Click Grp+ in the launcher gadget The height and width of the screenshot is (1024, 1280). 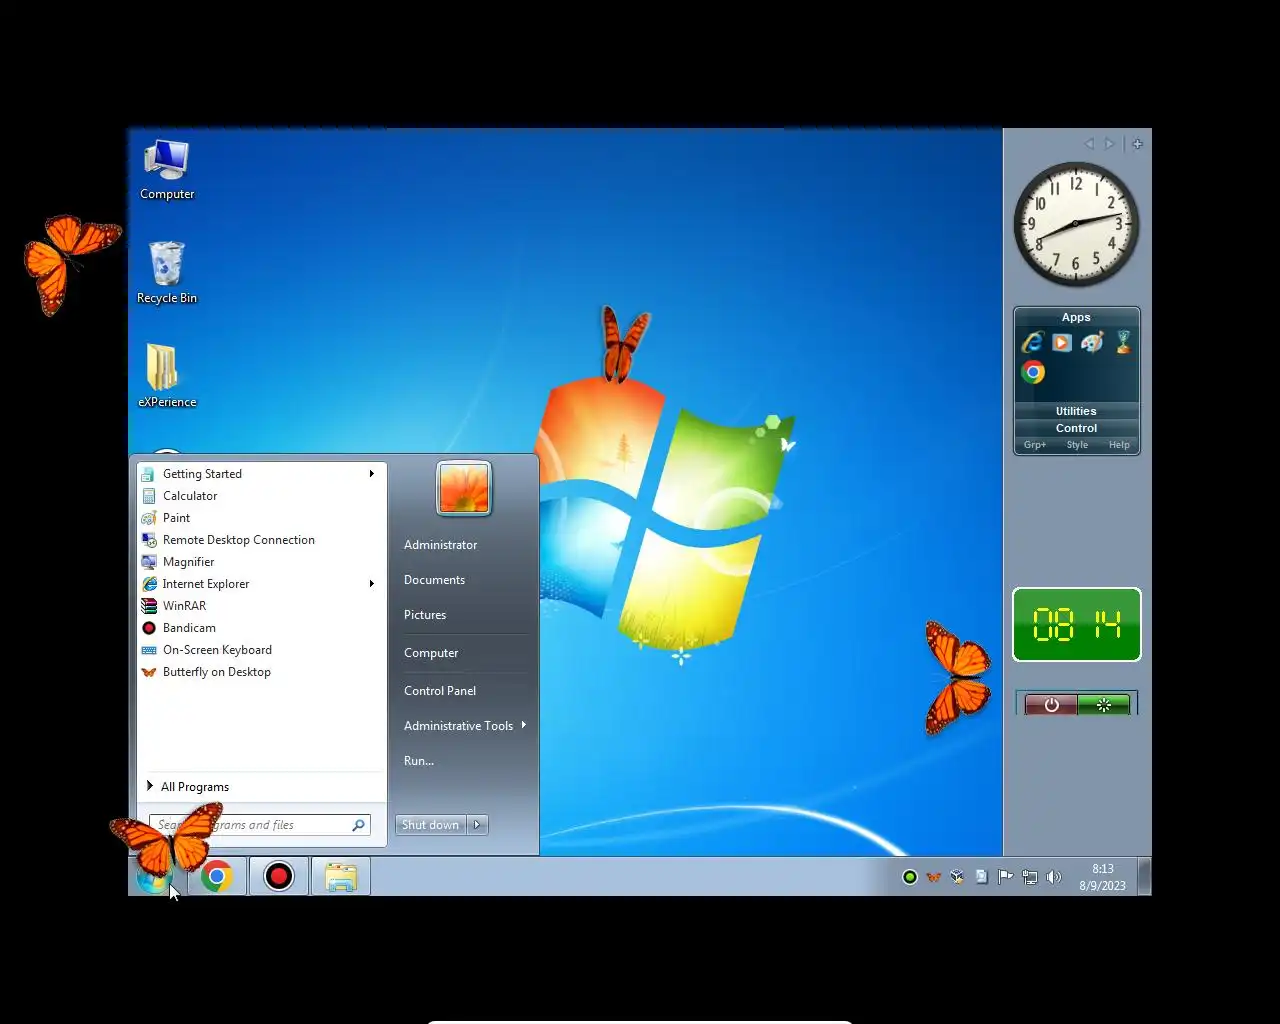[x=1035, y=445]
